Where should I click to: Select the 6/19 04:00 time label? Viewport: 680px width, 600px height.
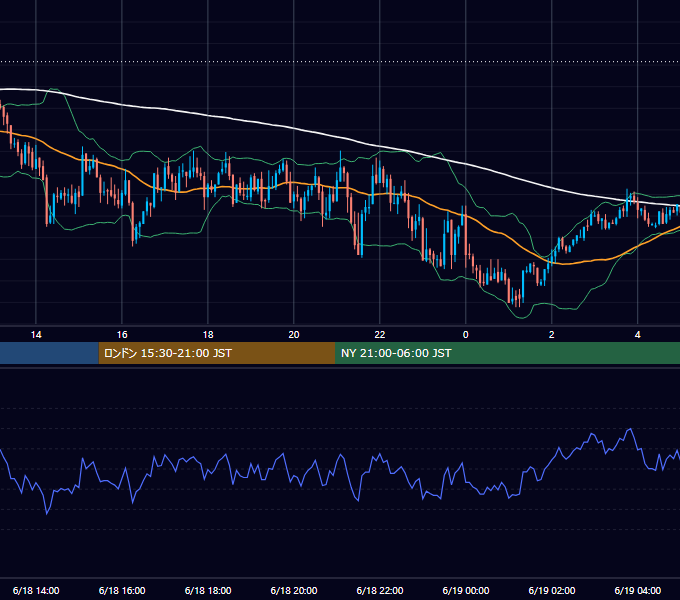click(x=638, y=590)
